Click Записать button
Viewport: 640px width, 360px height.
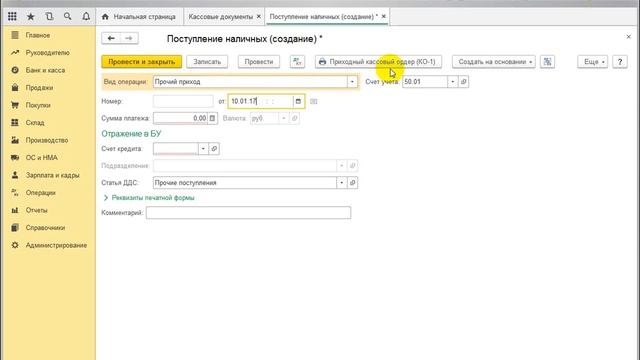207,62
